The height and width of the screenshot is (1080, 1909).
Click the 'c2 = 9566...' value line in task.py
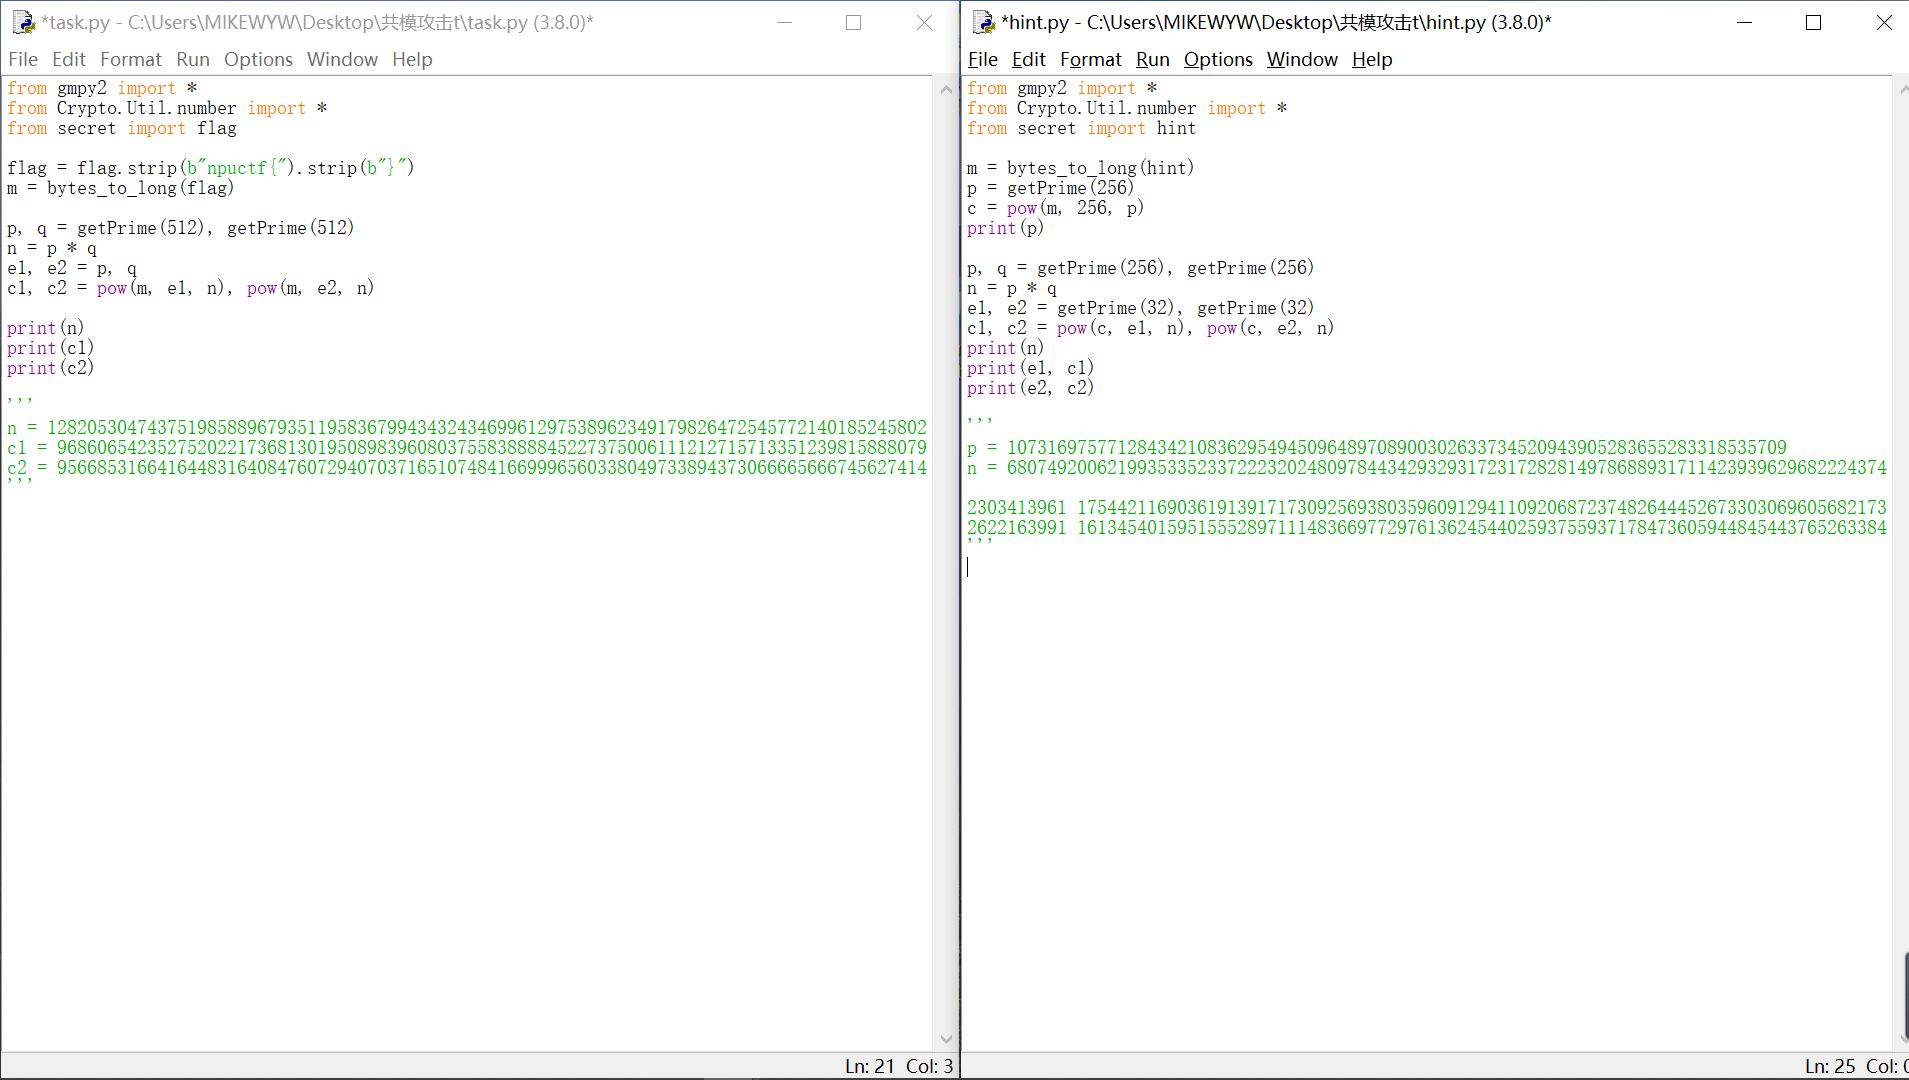click(x=467, y=468)
